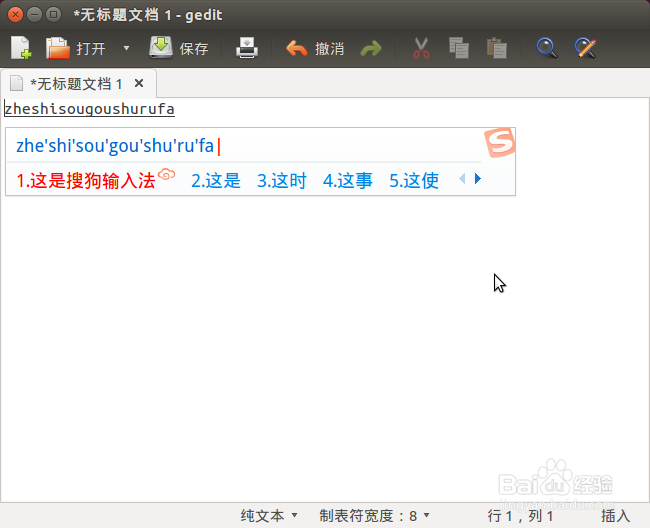
Task: Cut selection using scissors icon
Action: tap(421, 48)
